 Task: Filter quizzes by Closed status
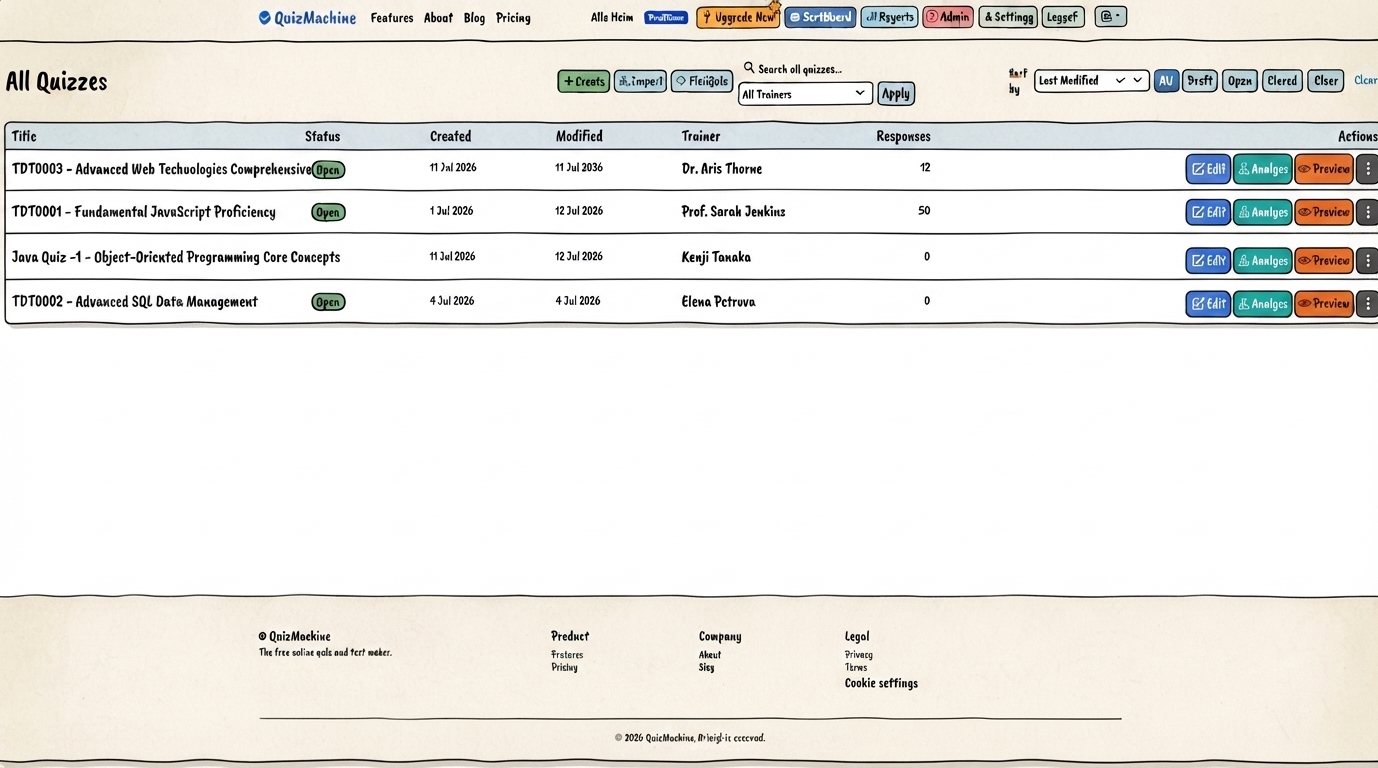tap(1326, 81)
